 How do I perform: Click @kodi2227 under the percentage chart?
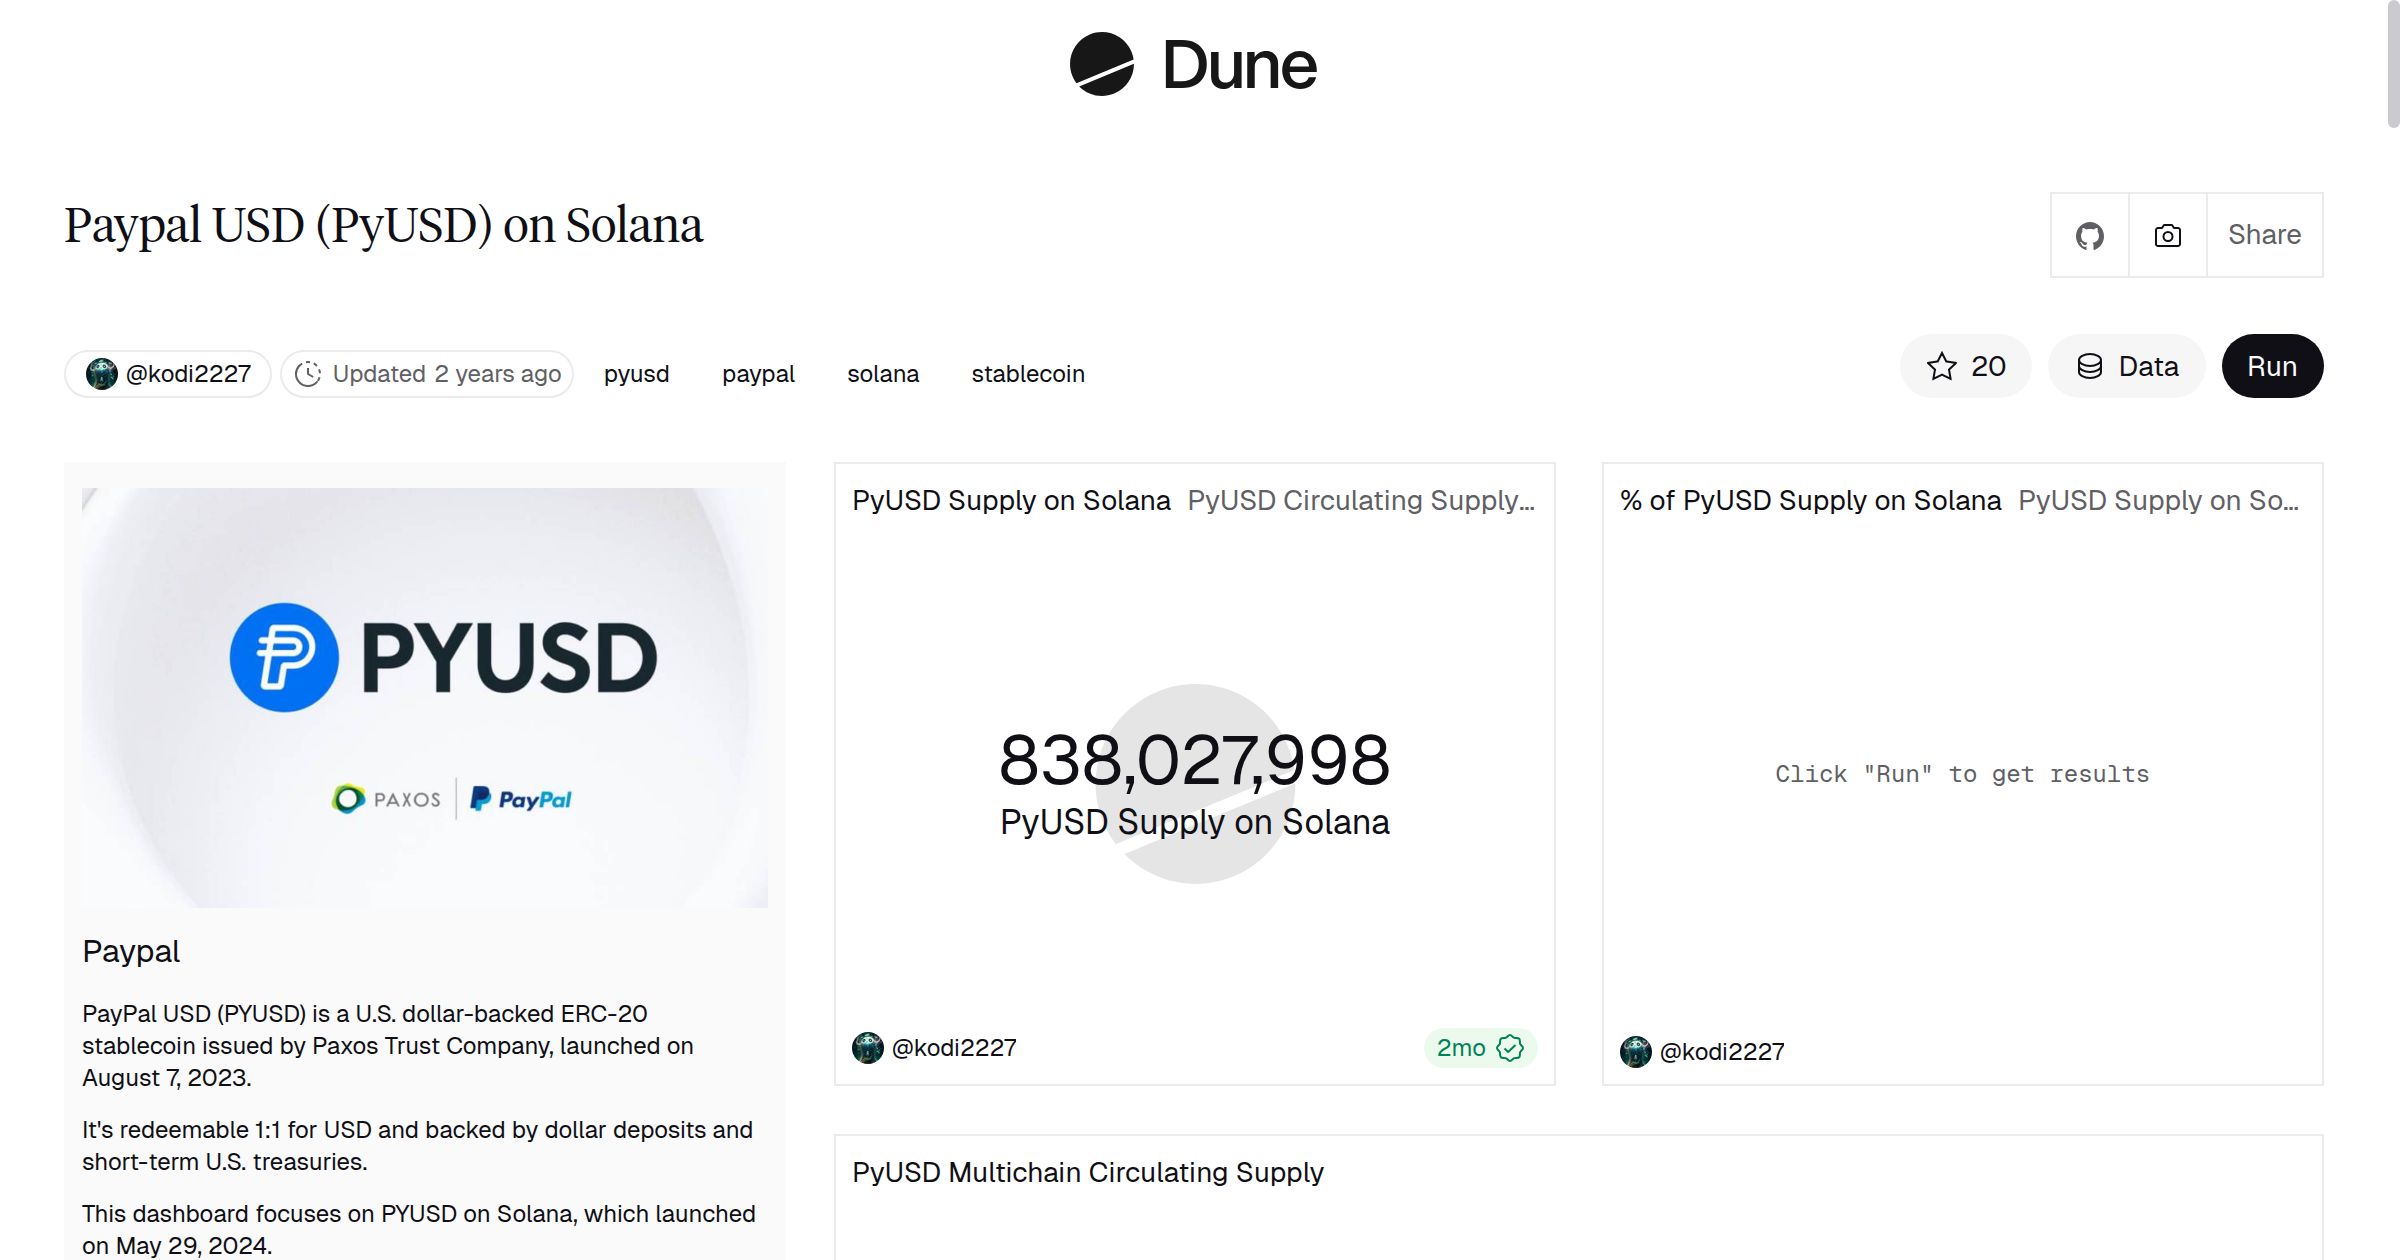click(x=1722, y=1051)
